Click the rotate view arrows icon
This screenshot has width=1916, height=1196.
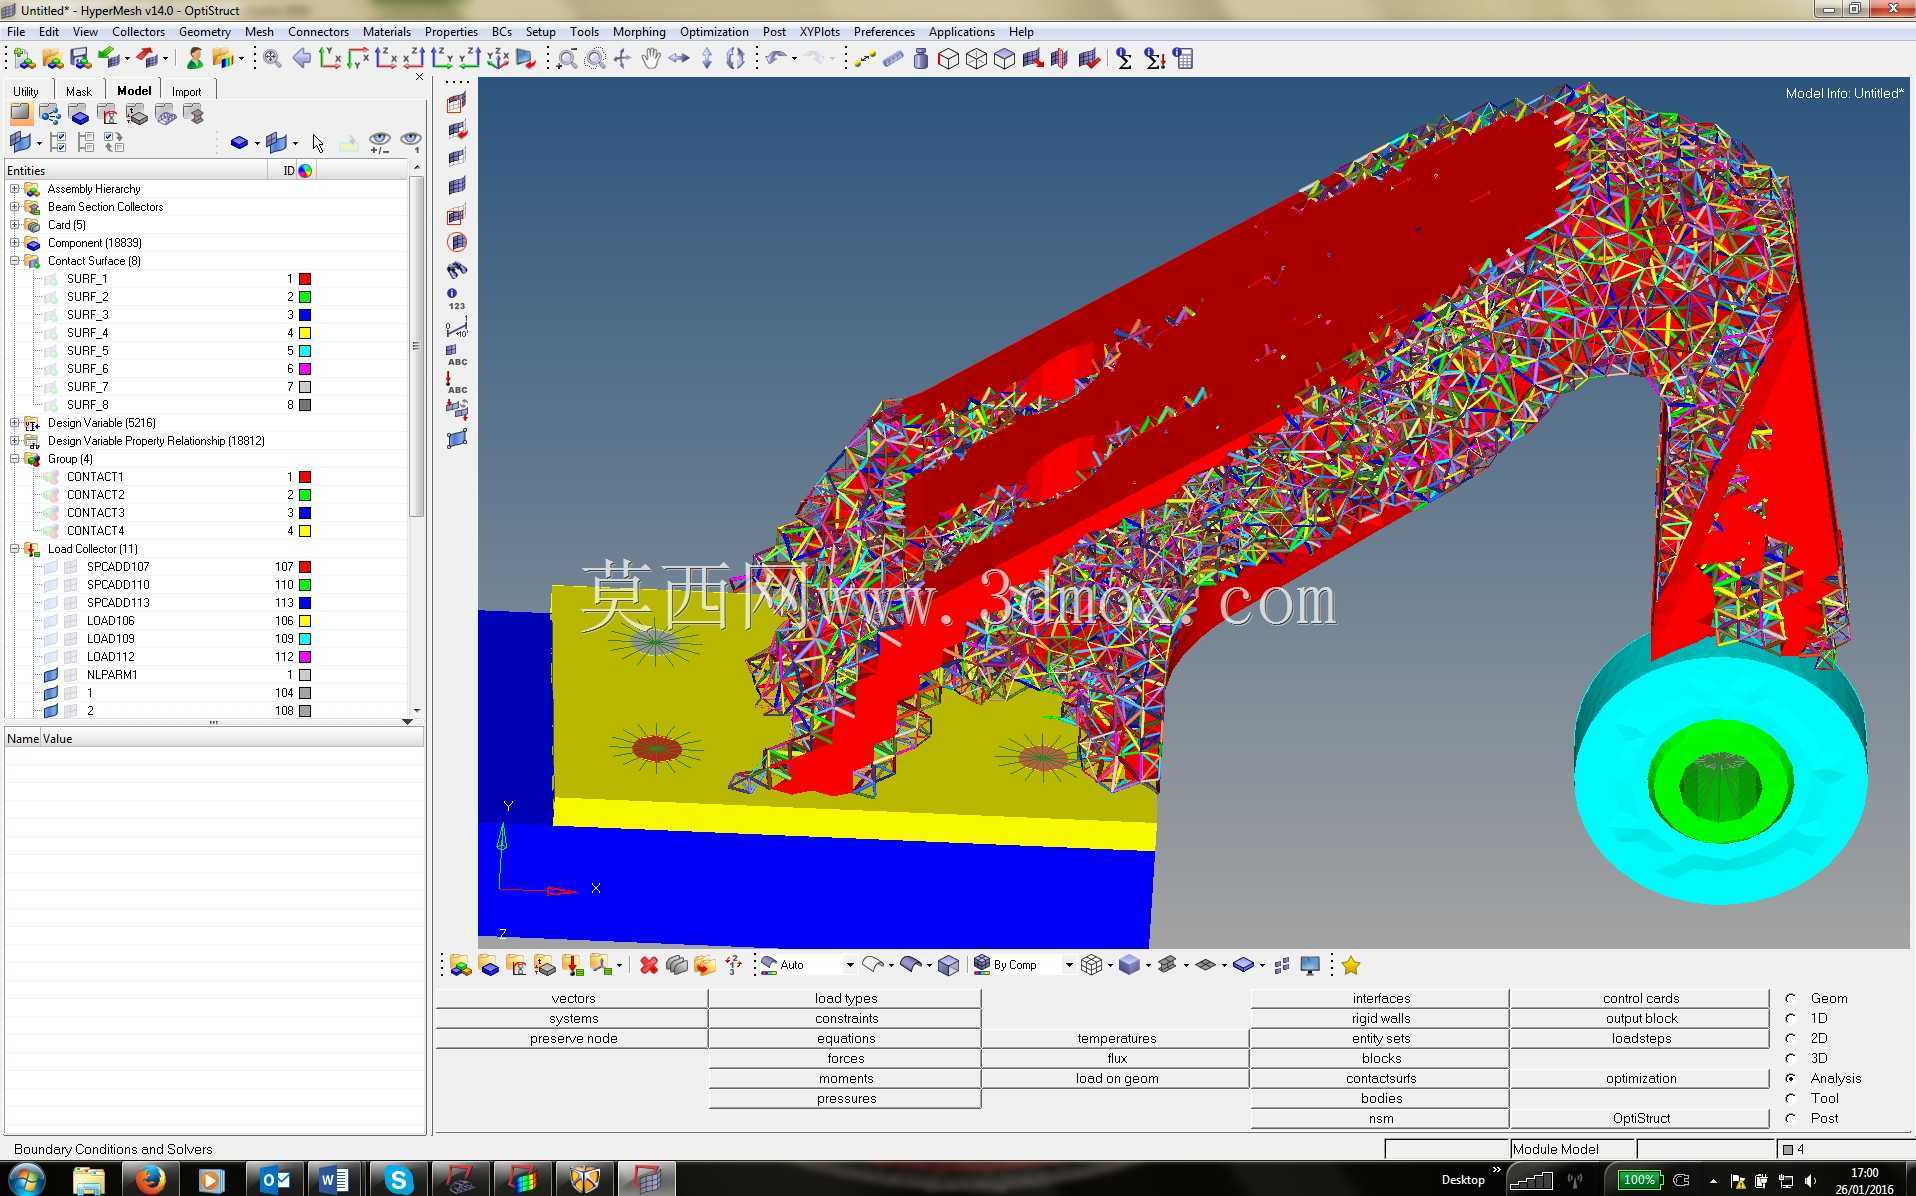(735, 59)
